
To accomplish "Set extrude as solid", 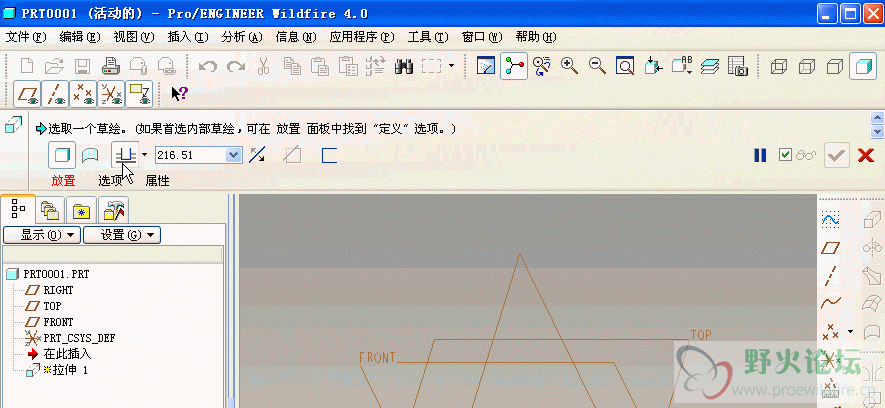I will point(62,155).
